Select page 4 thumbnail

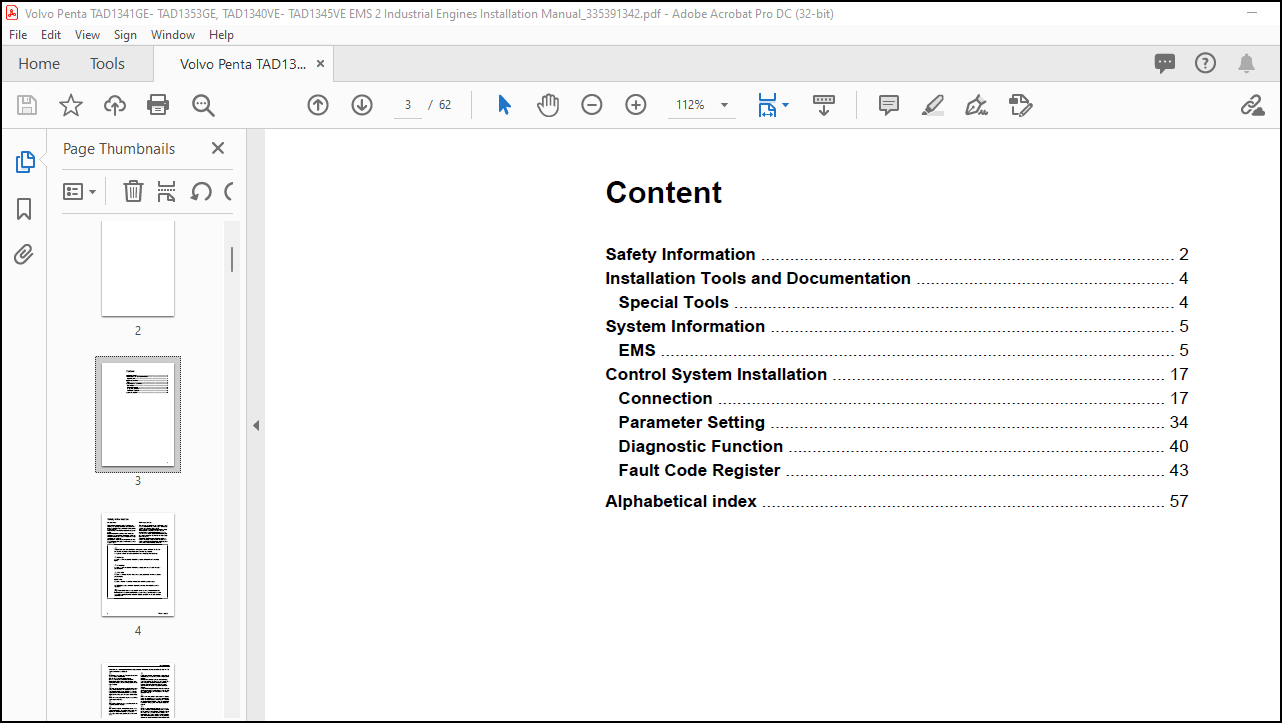pos(138,565)
